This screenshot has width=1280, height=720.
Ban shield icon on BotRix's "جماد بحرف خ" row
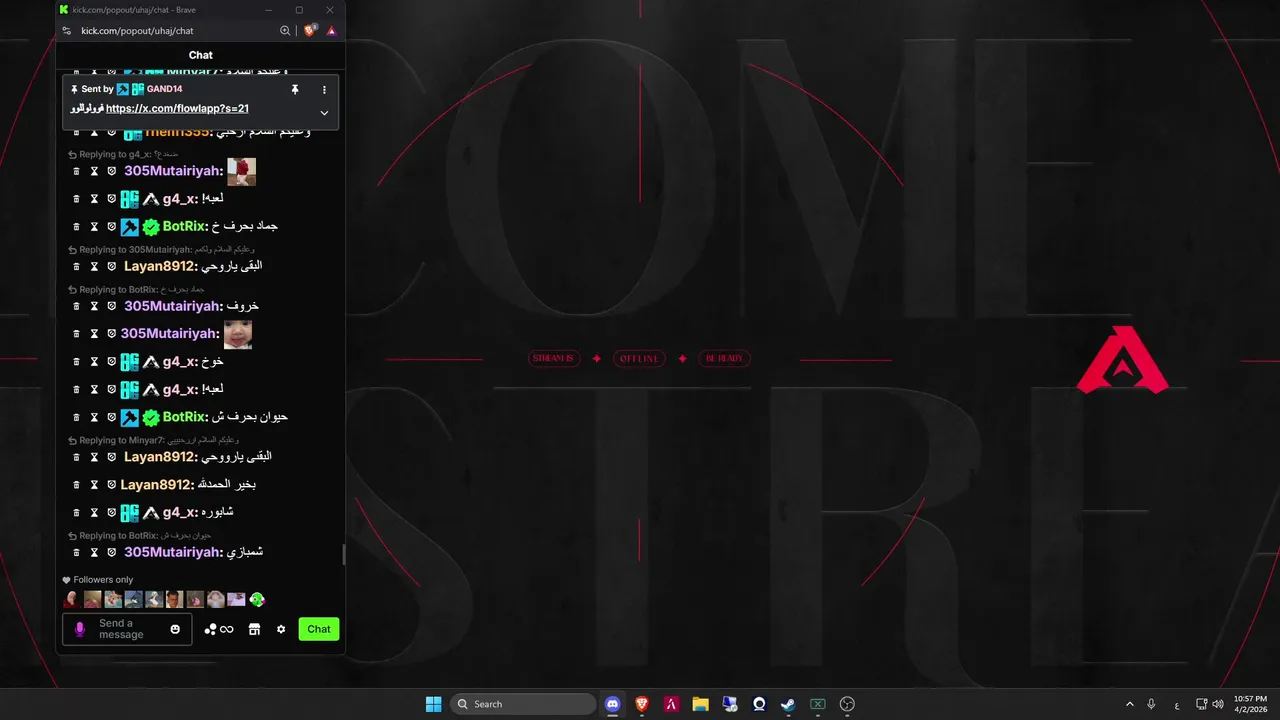(x=112, y=227)
